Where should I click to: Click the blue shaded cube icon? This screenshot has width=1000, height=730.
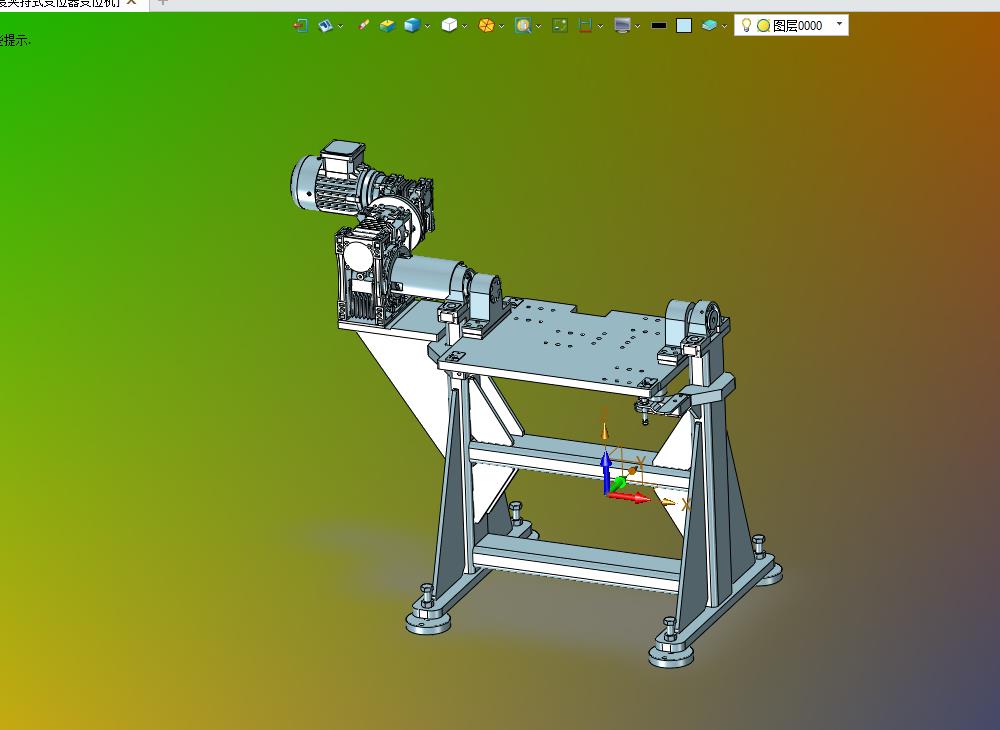click(412, 26)
